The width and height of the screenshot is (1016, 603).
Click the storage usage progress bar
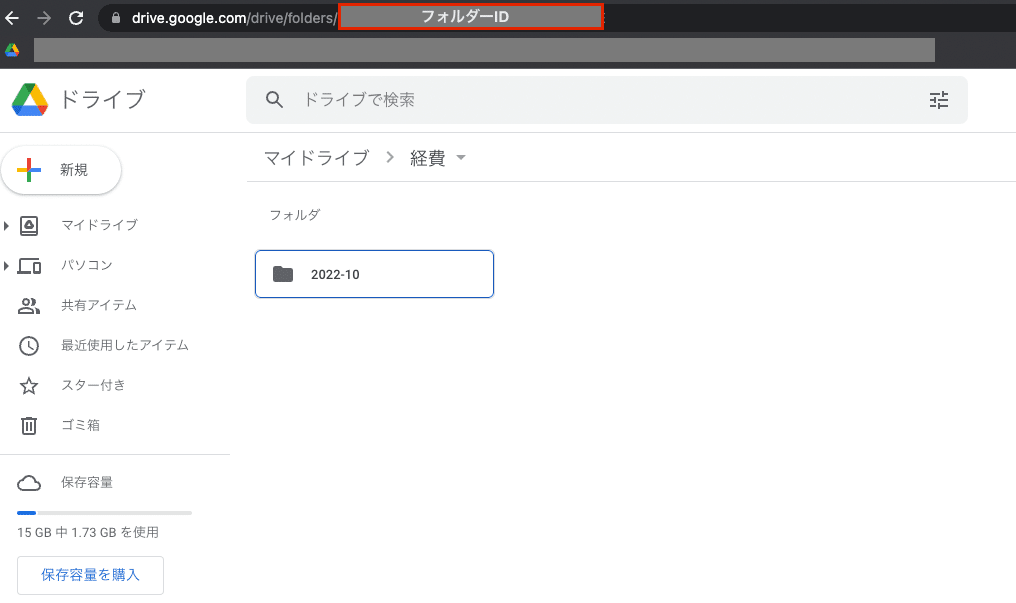pos(104,513)
